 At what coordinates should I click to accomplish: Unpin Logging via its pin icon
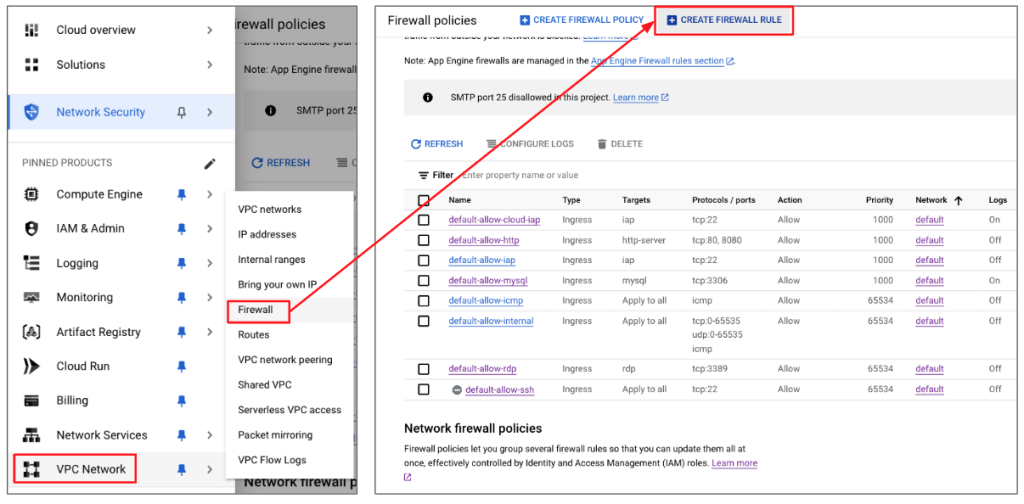click(x=182, y=263)
